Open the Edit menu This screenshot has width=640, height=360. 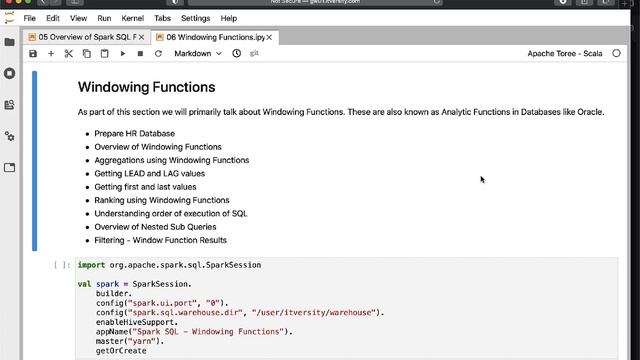pos(53,18)
